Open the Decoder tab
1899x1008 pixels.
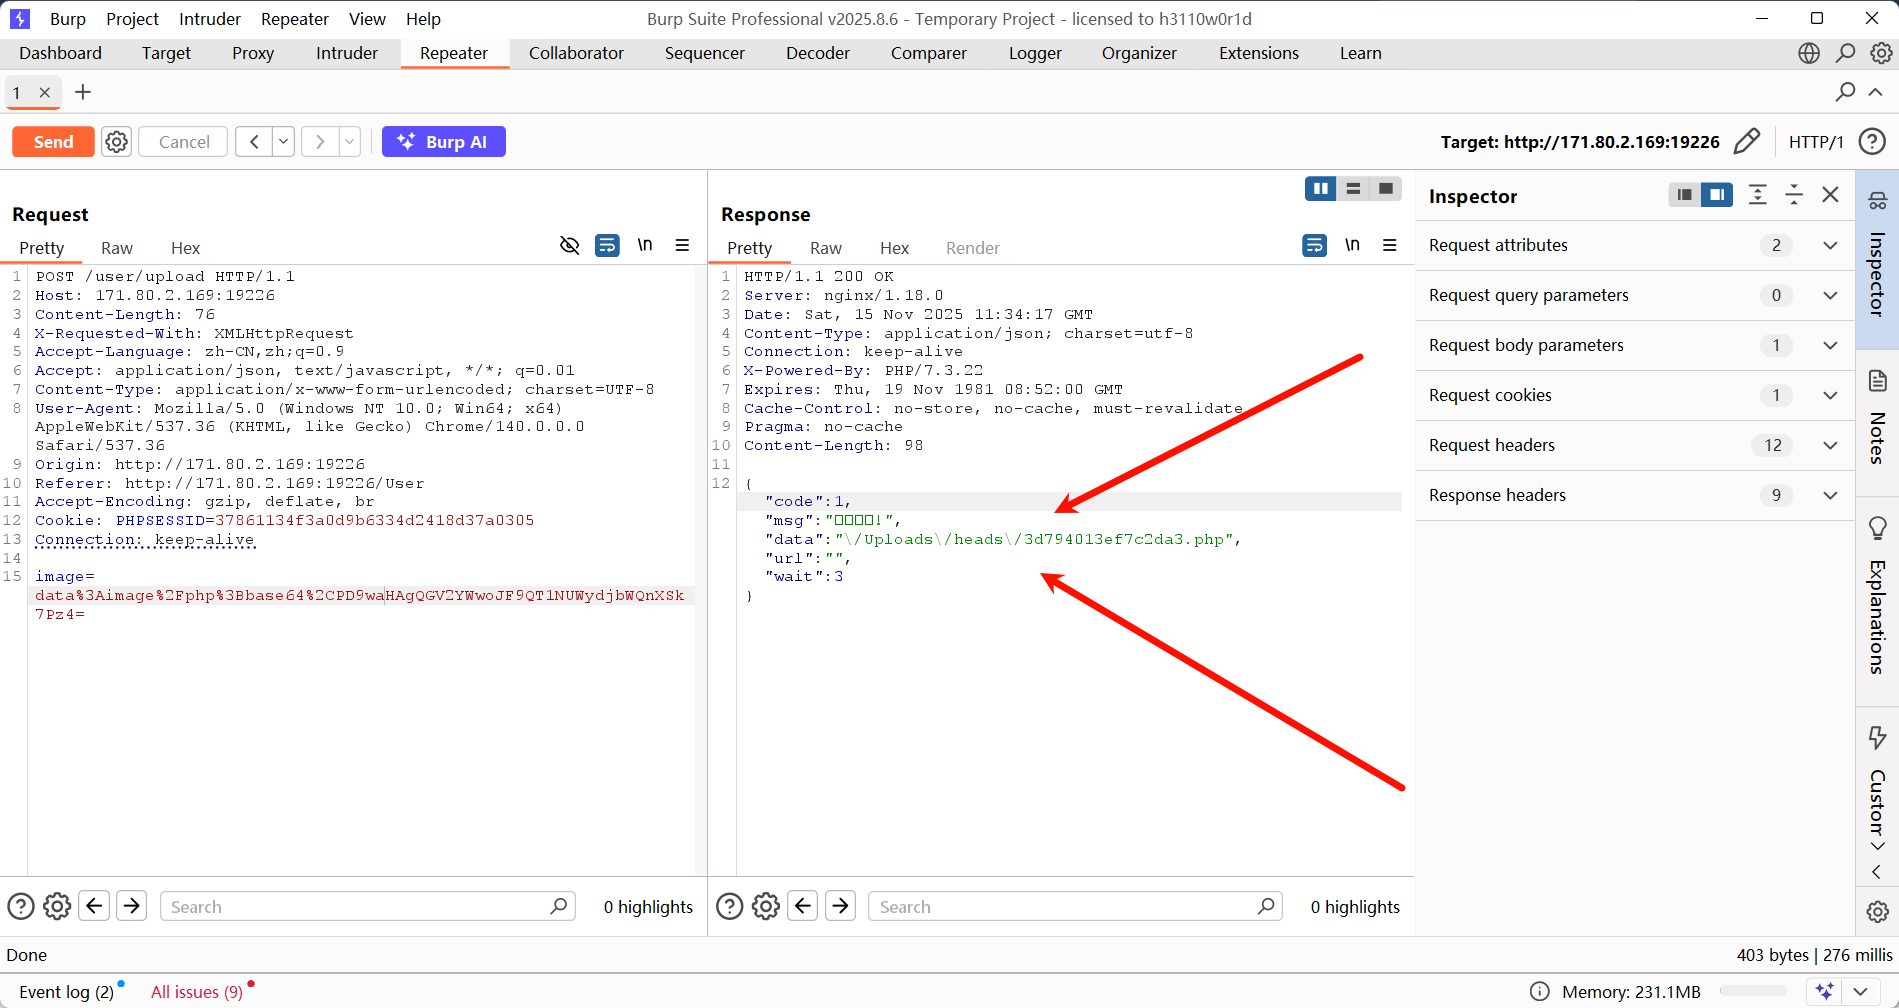coord(817,53)
